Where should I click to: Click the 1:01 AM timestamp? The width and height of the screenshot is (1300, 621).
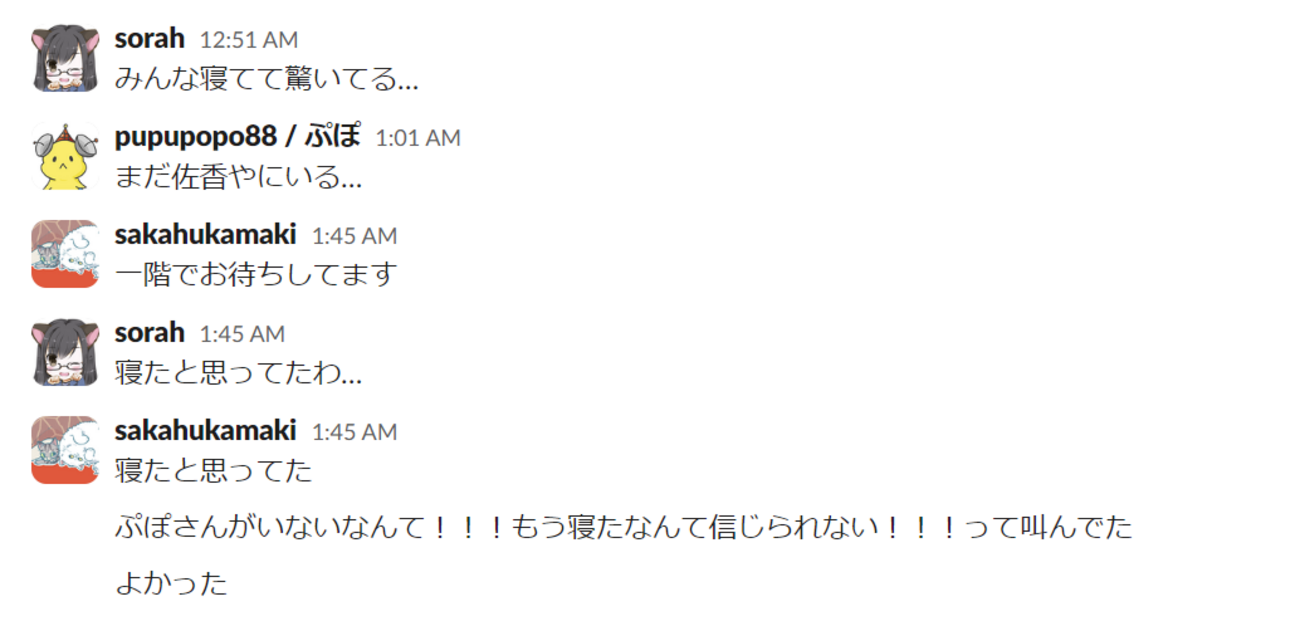point(418,138)
